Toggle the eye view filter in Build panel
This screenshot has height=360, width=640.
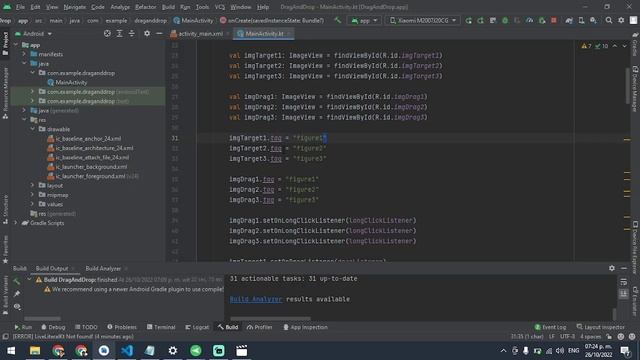[17, 307]
